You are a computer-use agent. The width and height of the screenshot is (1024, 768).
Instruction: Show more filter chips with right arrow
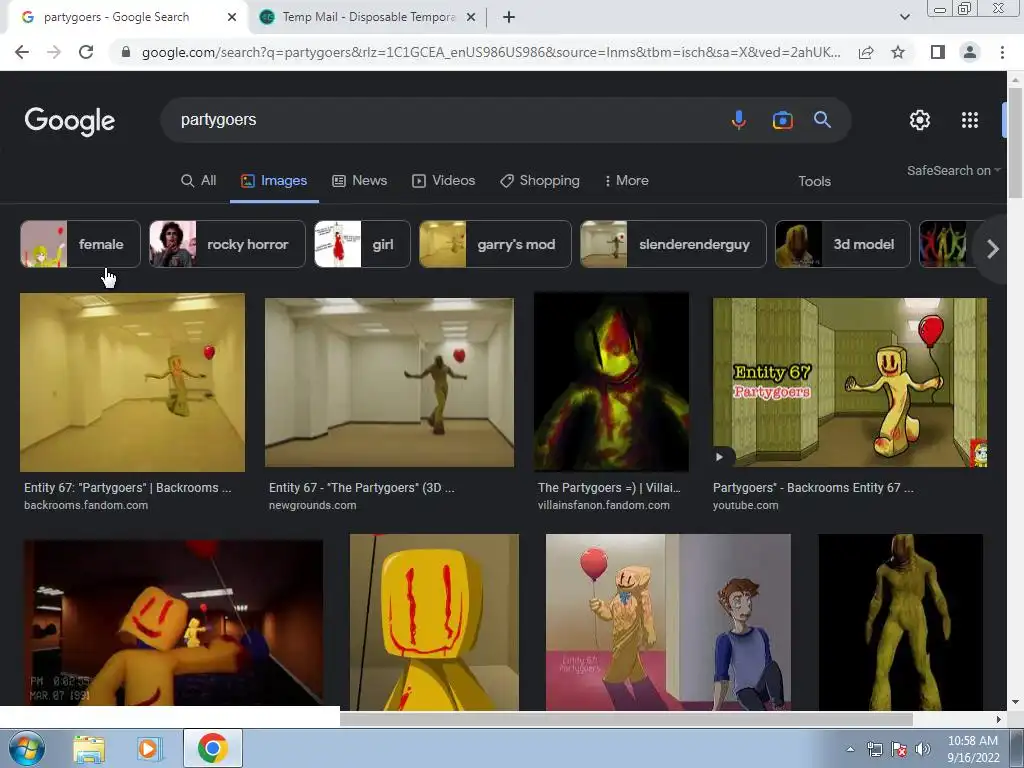pyautogui.click(x=993, y=248)
